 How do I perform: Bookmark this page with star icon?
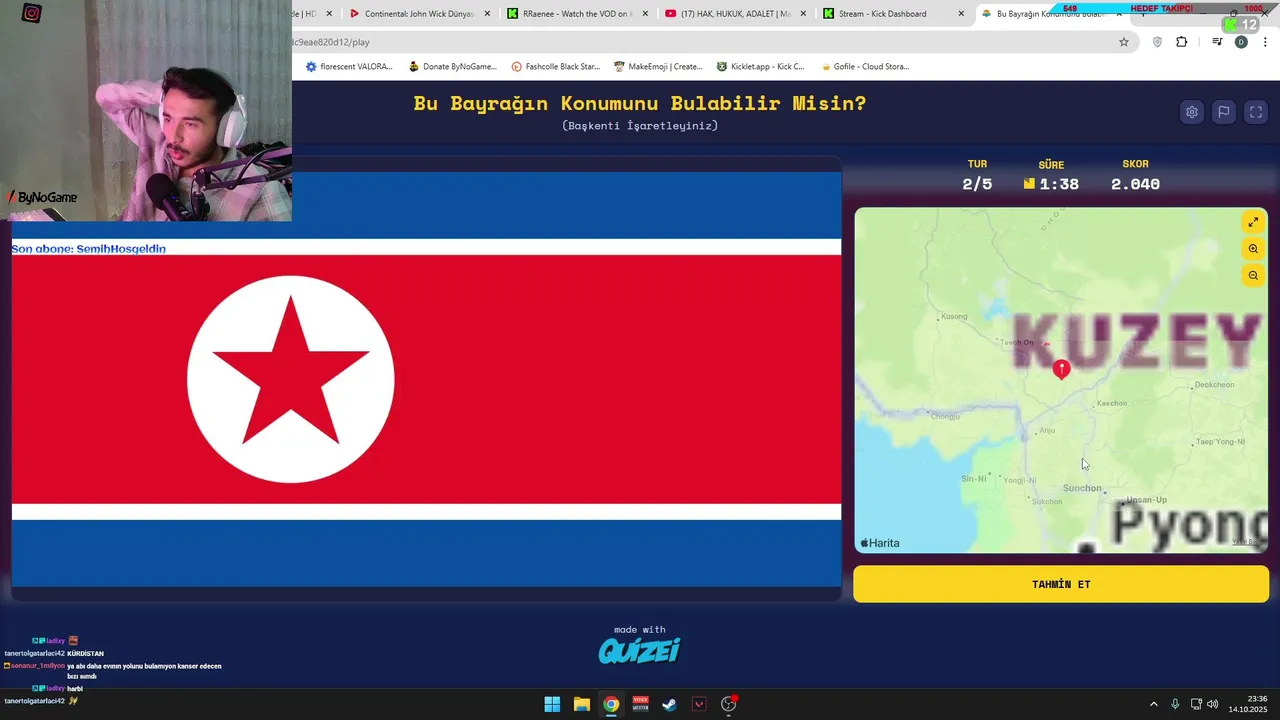pyautogui.click(x=1124, y=42)
